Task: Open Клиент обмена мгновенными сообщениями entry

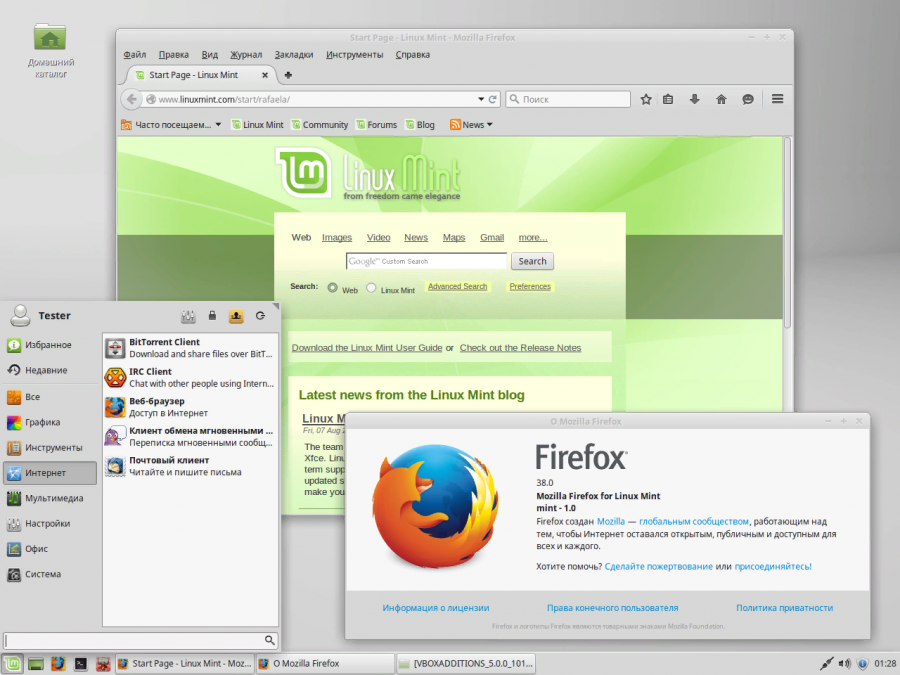Action: pyautogui.click(x=190, y=436)
